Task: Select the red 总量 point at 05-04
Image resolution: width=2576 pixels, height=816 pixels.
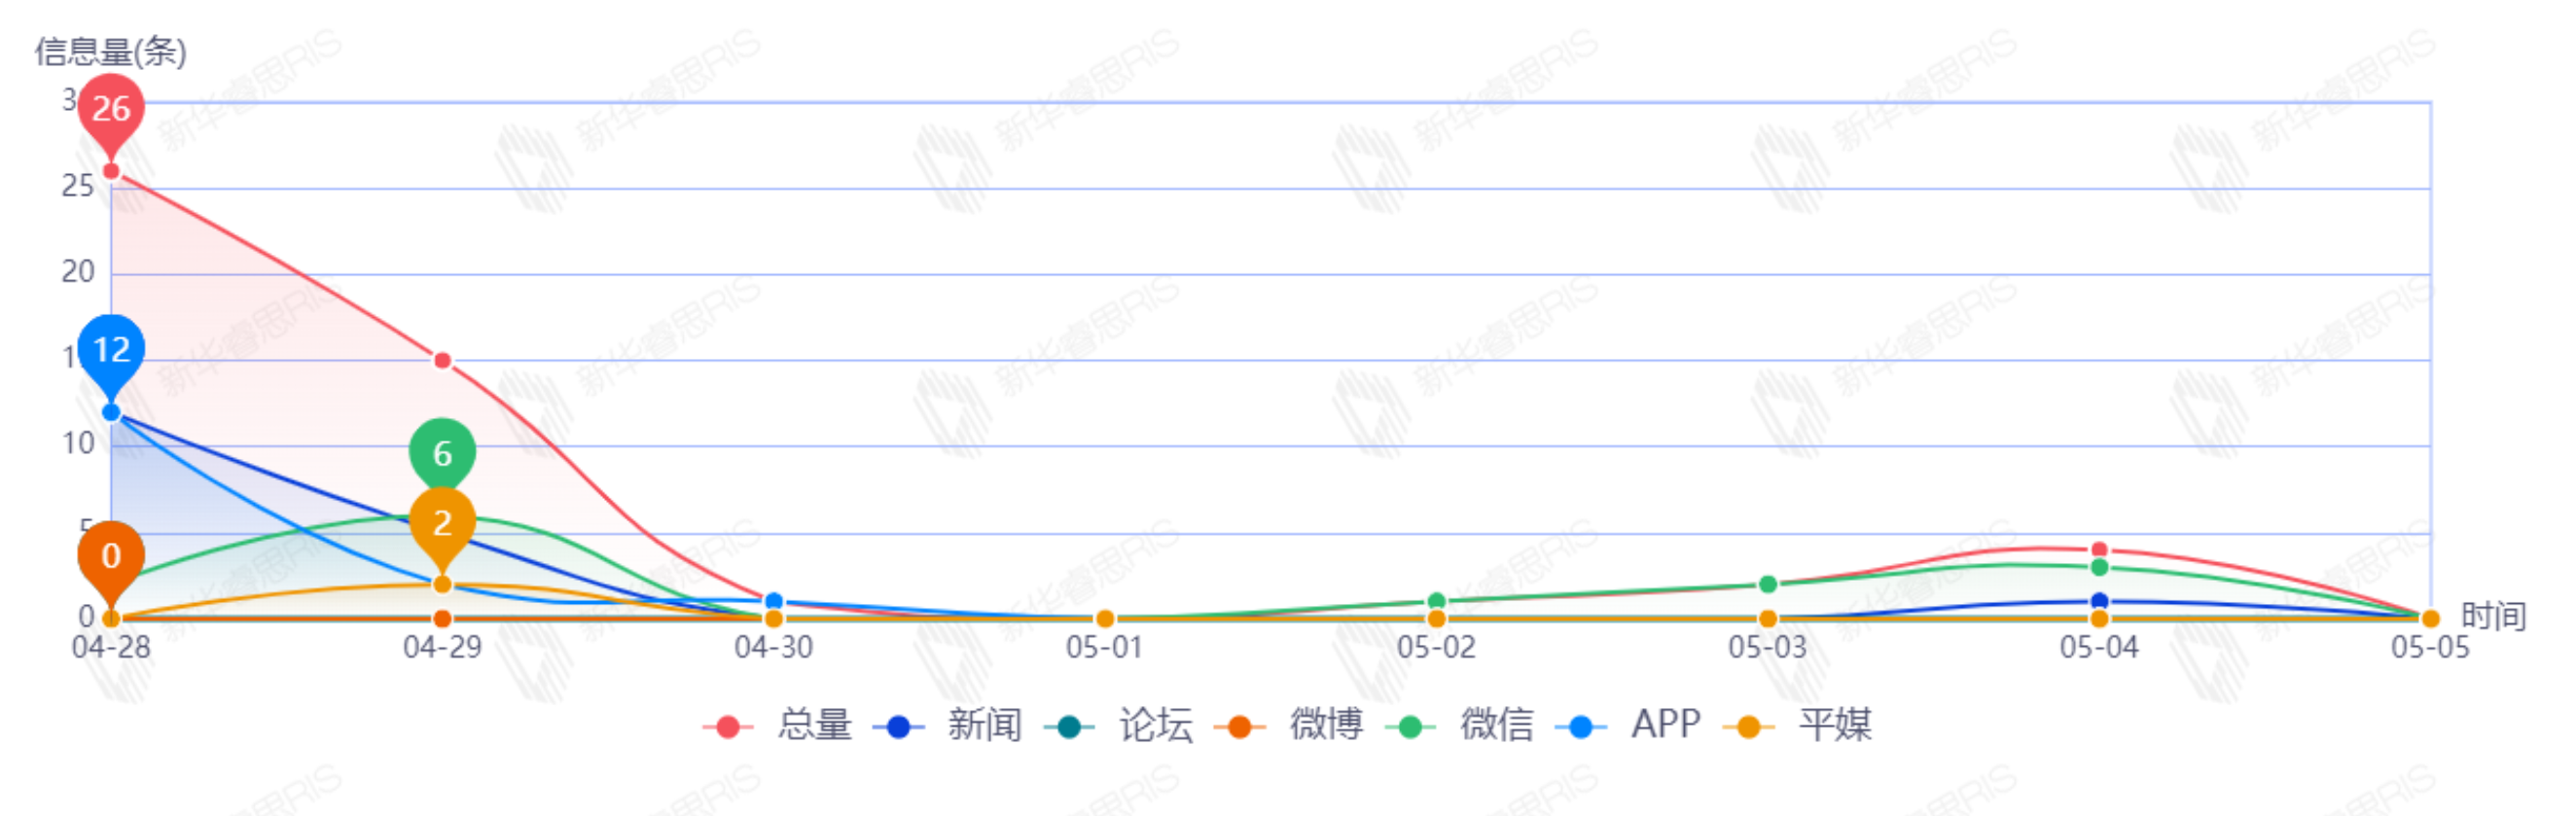Action: (x=2099, y=550)
